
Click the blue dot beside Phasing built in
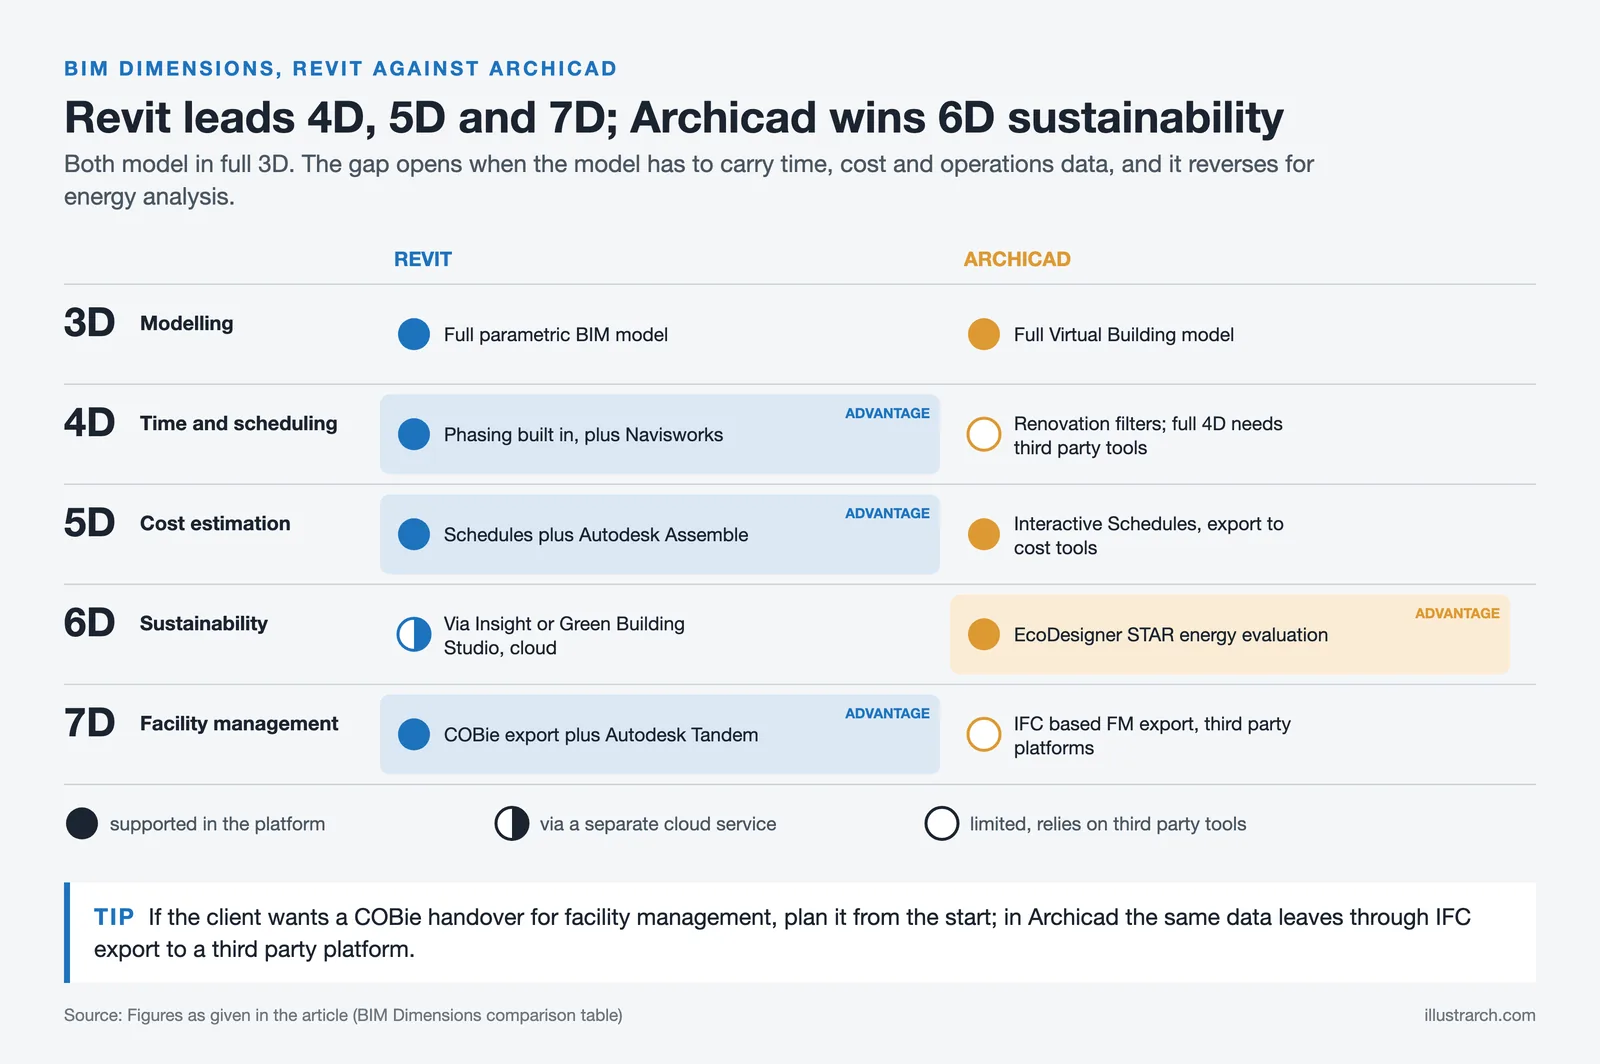point(414,434)
